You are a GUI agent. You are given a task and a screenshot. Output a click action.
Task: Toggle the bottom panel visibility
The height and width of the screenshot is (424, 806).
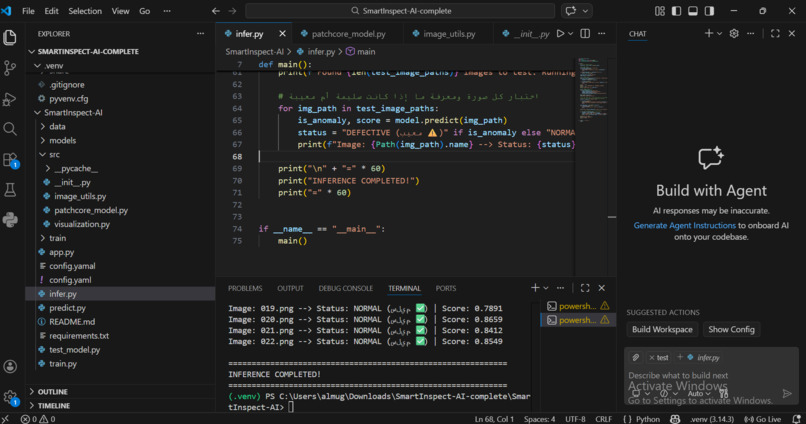click(693, 11)
